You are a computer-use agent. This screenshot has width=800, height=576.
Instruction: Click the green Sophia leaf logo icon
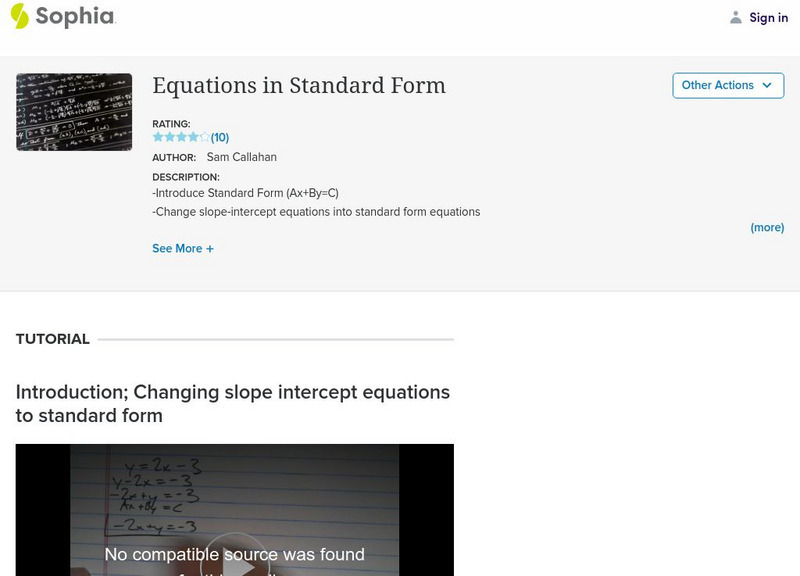pos(19,16)
